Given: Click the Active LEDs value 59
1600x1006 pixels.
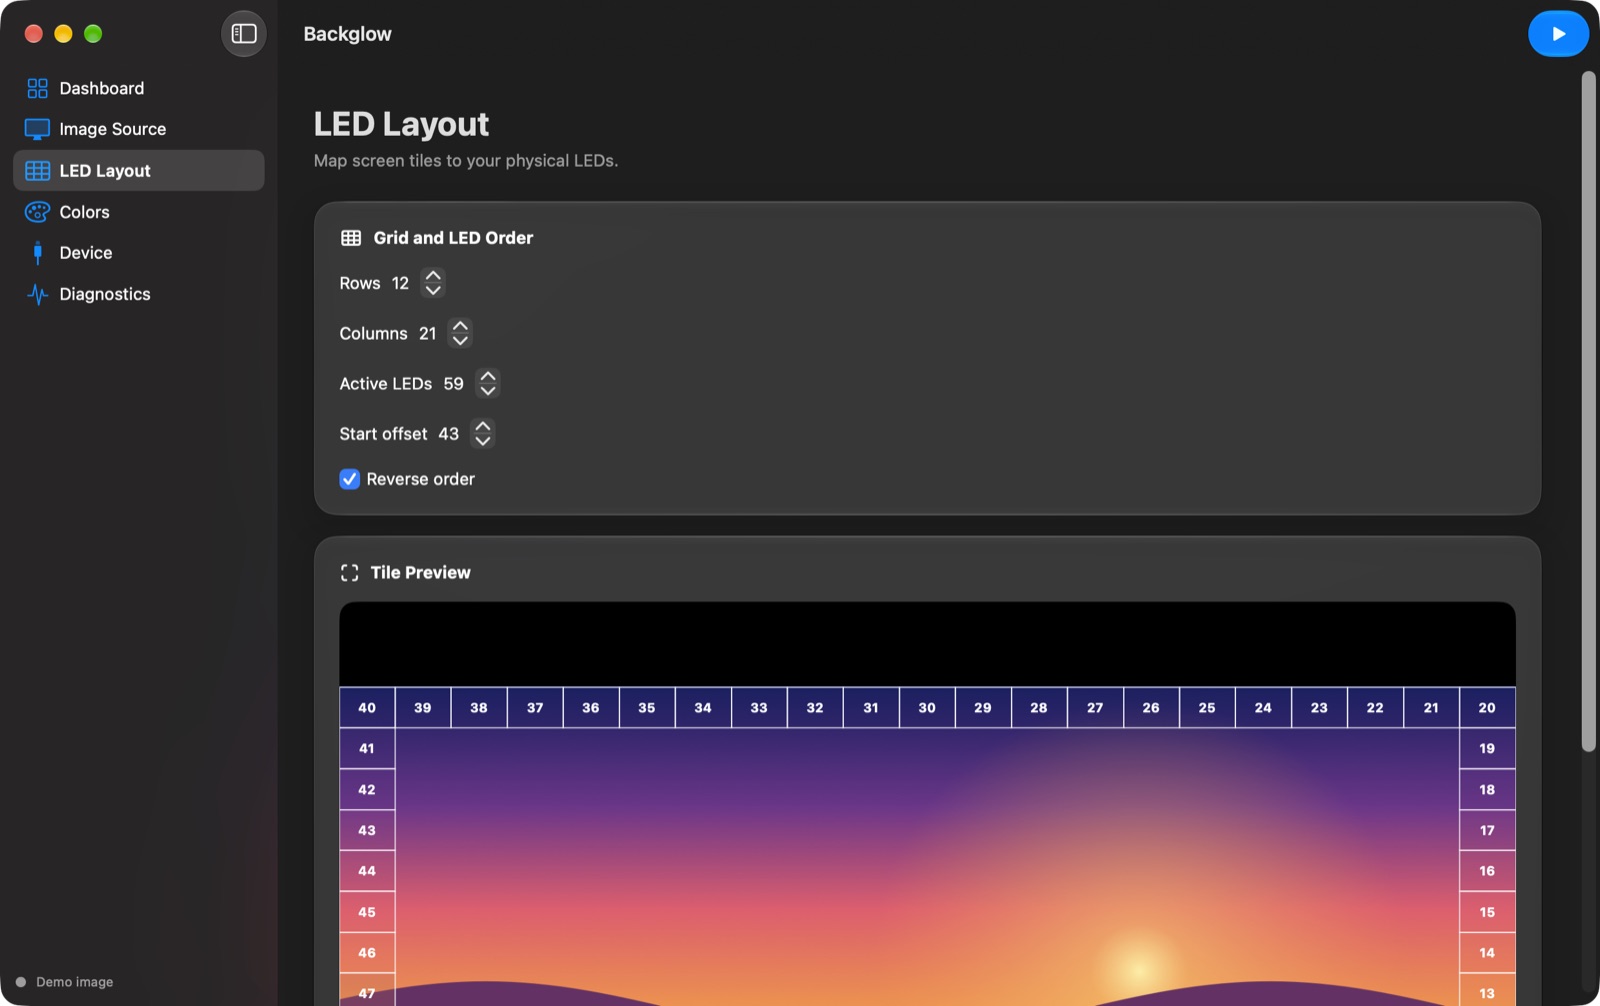Looking at the screenshot, I should pos(454,383).
